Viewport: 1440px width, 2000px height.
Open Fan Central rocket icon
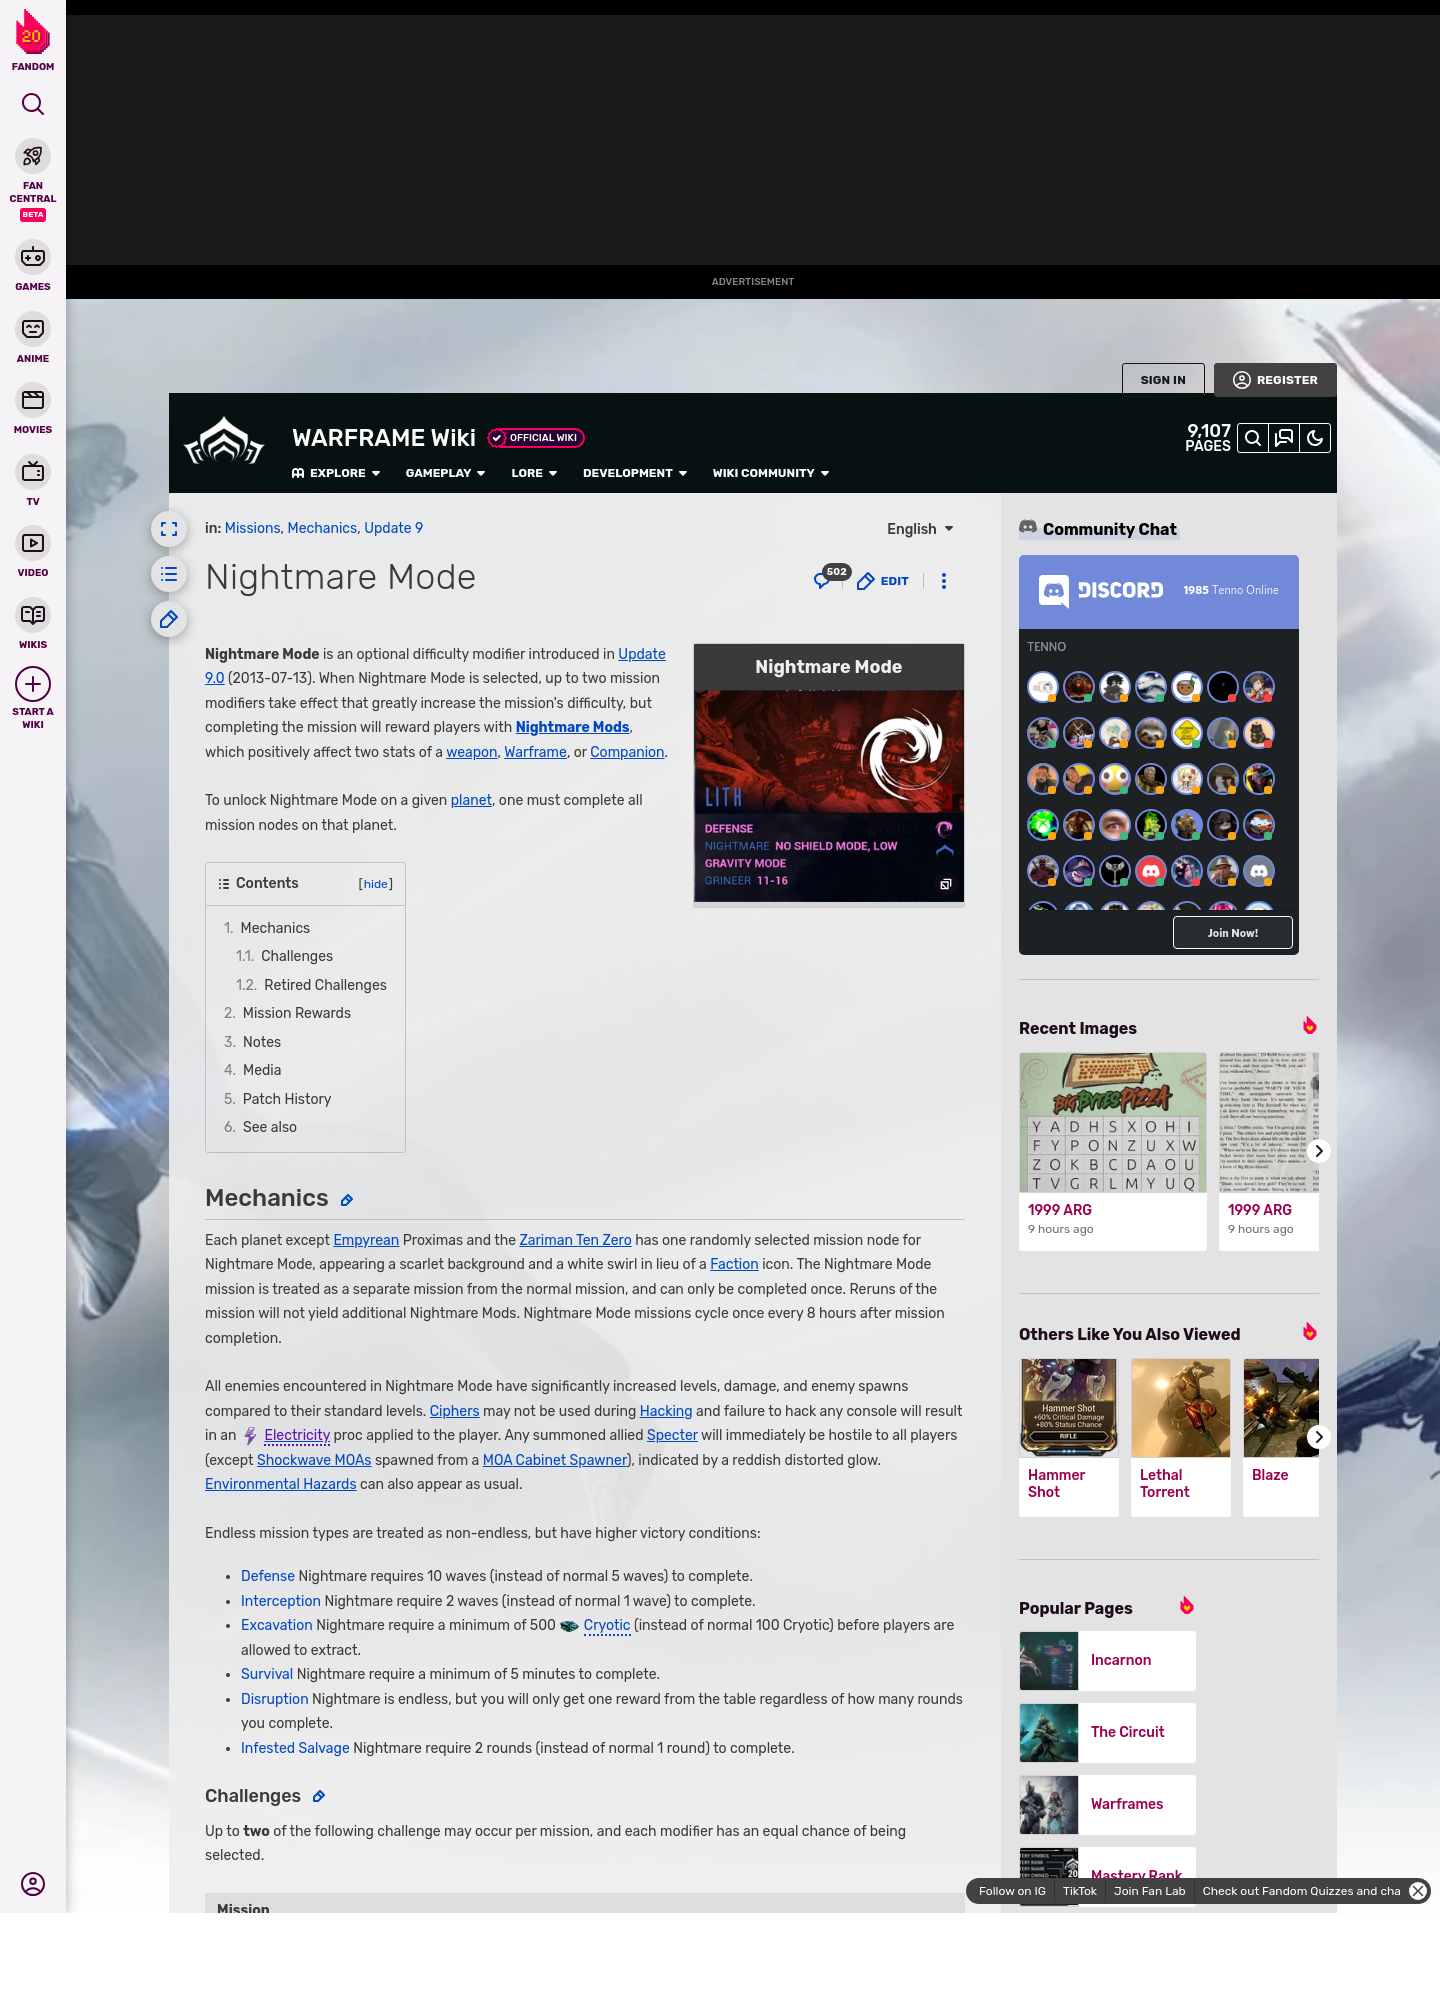pyautogui.click(x=33, y=156)
